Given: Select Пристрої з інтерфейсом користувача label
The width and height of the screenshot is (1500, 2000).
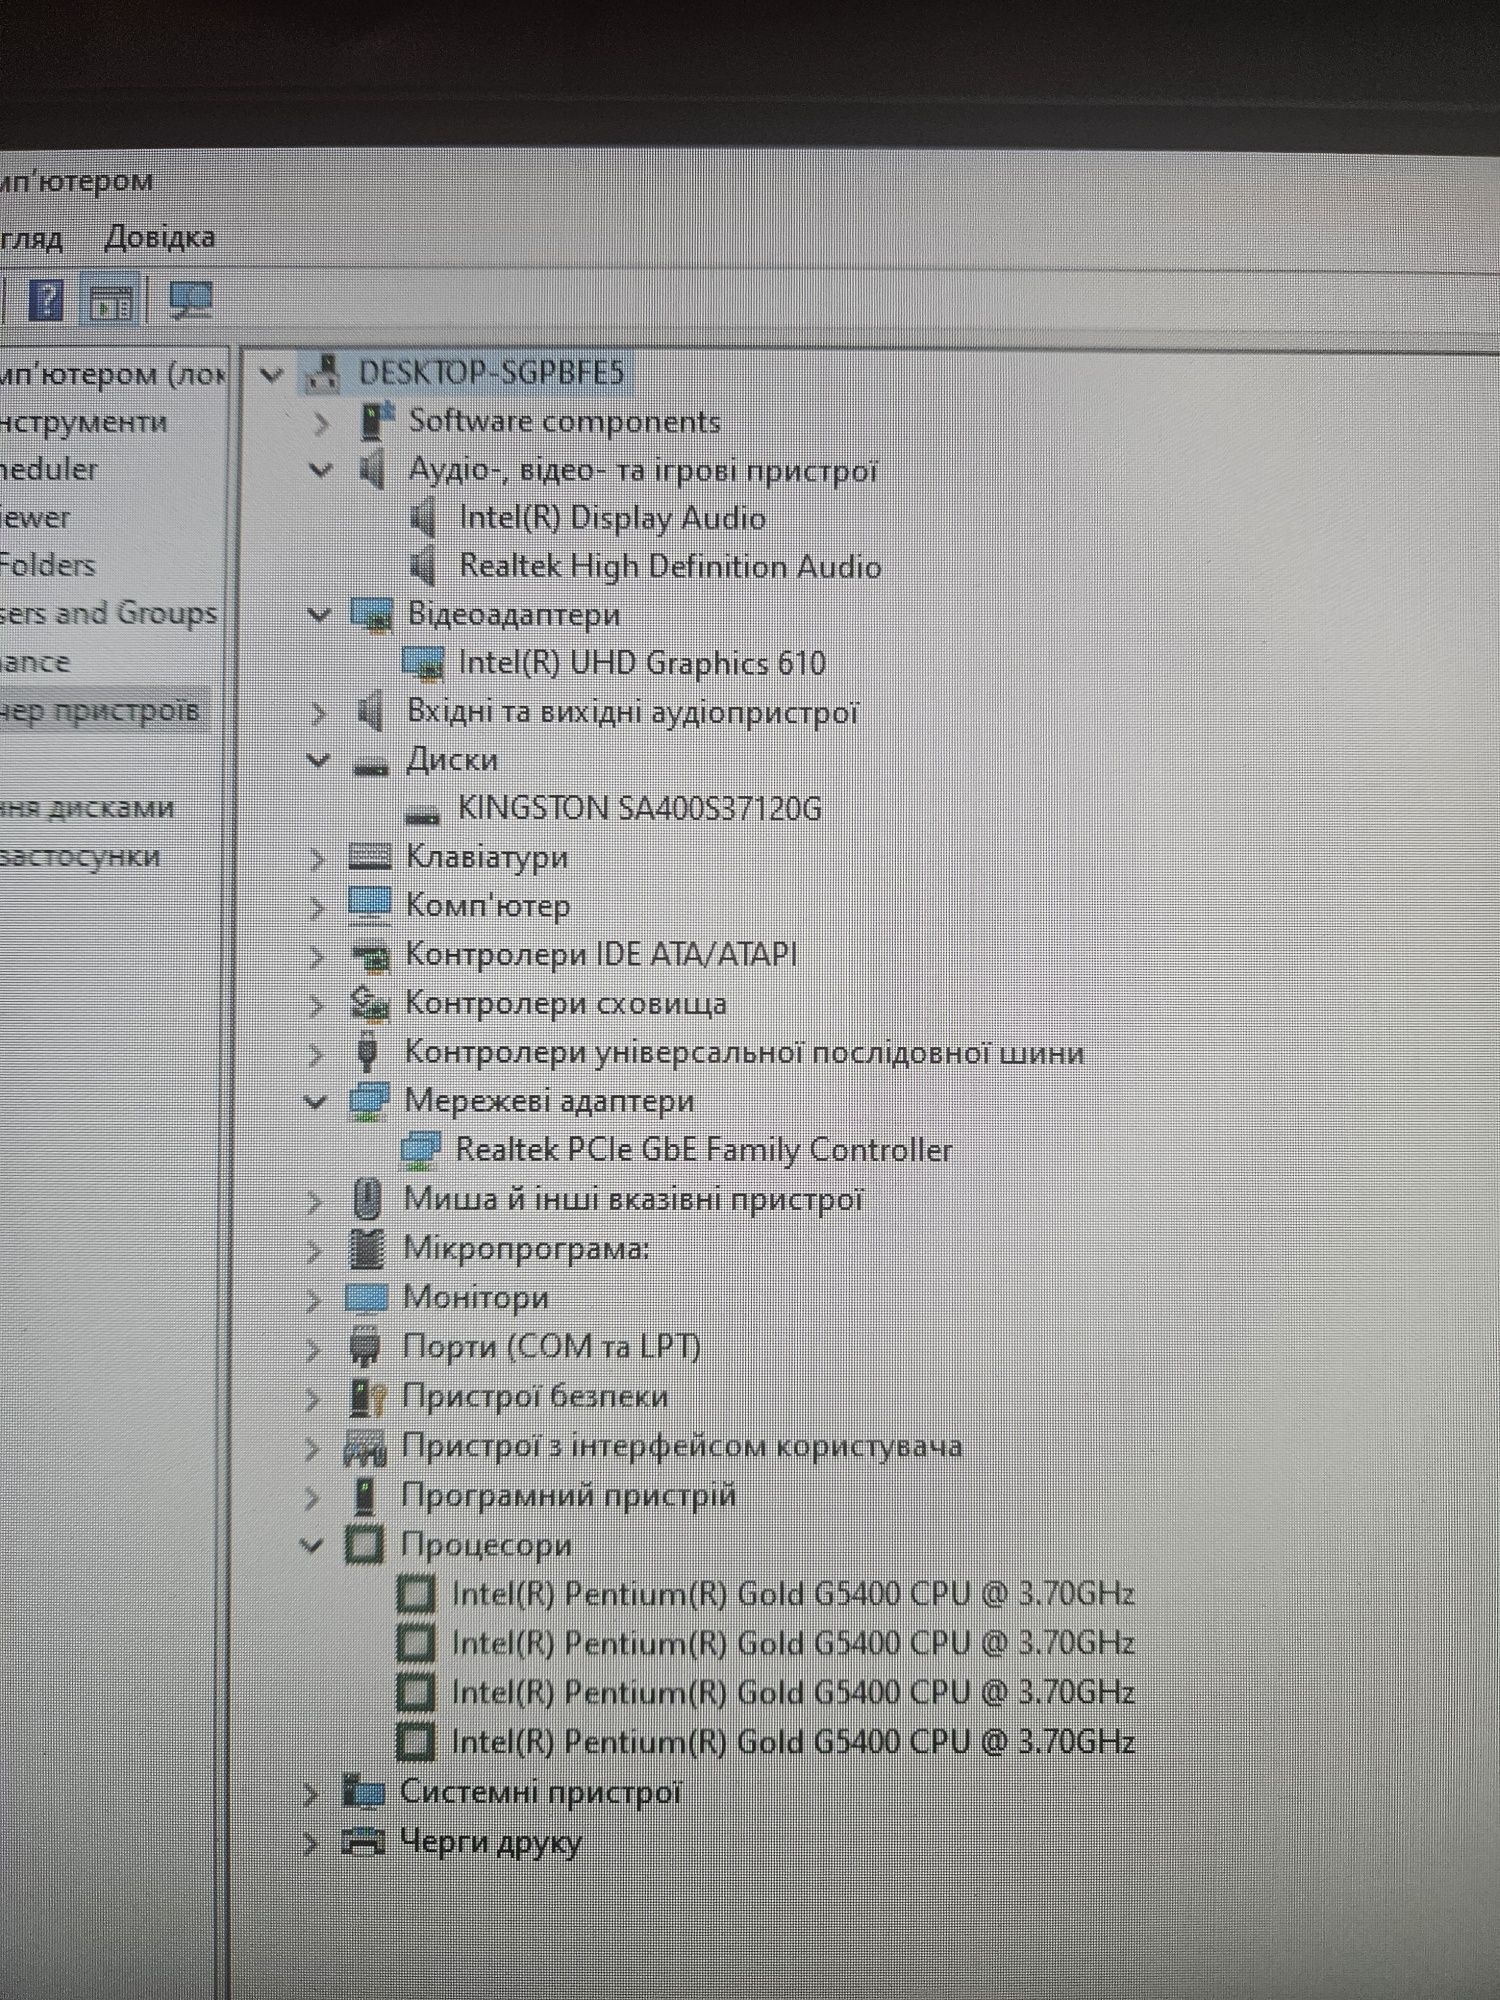Looking at the screenshot, I should click(682, 1446).
